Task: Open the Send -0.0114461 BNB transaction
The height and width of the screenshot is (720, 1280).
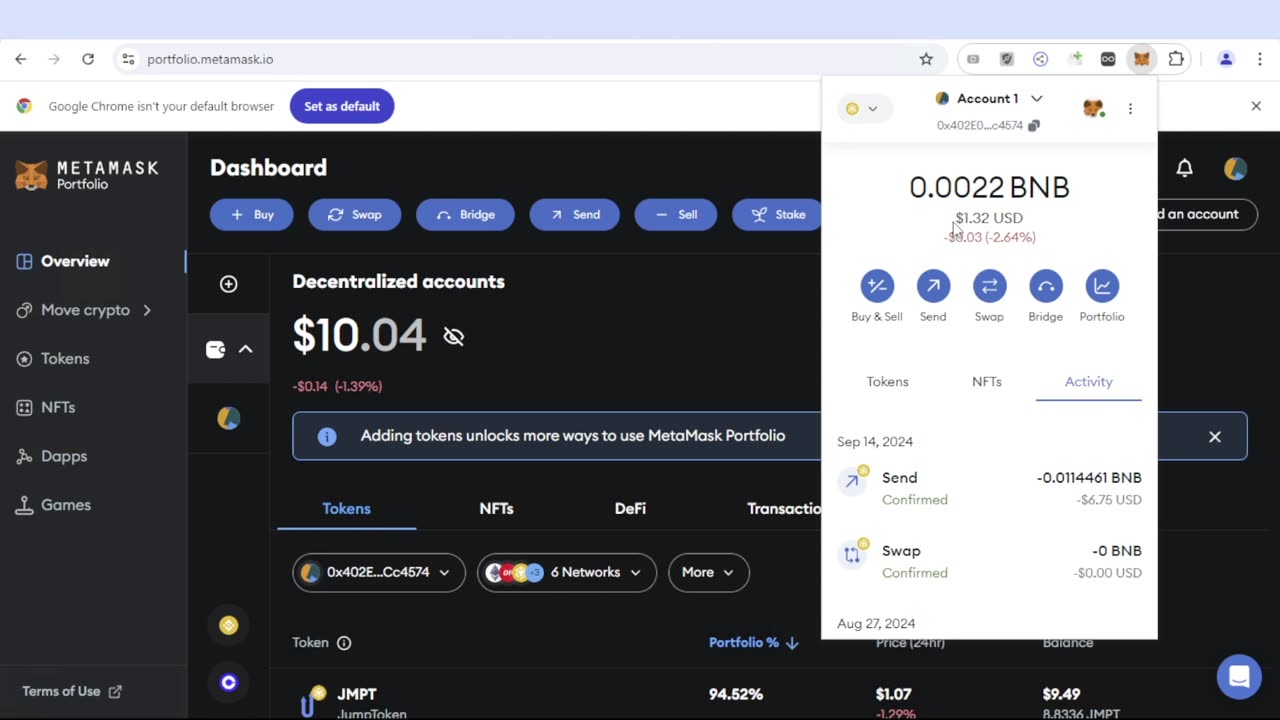Action: tap(989, 488)
